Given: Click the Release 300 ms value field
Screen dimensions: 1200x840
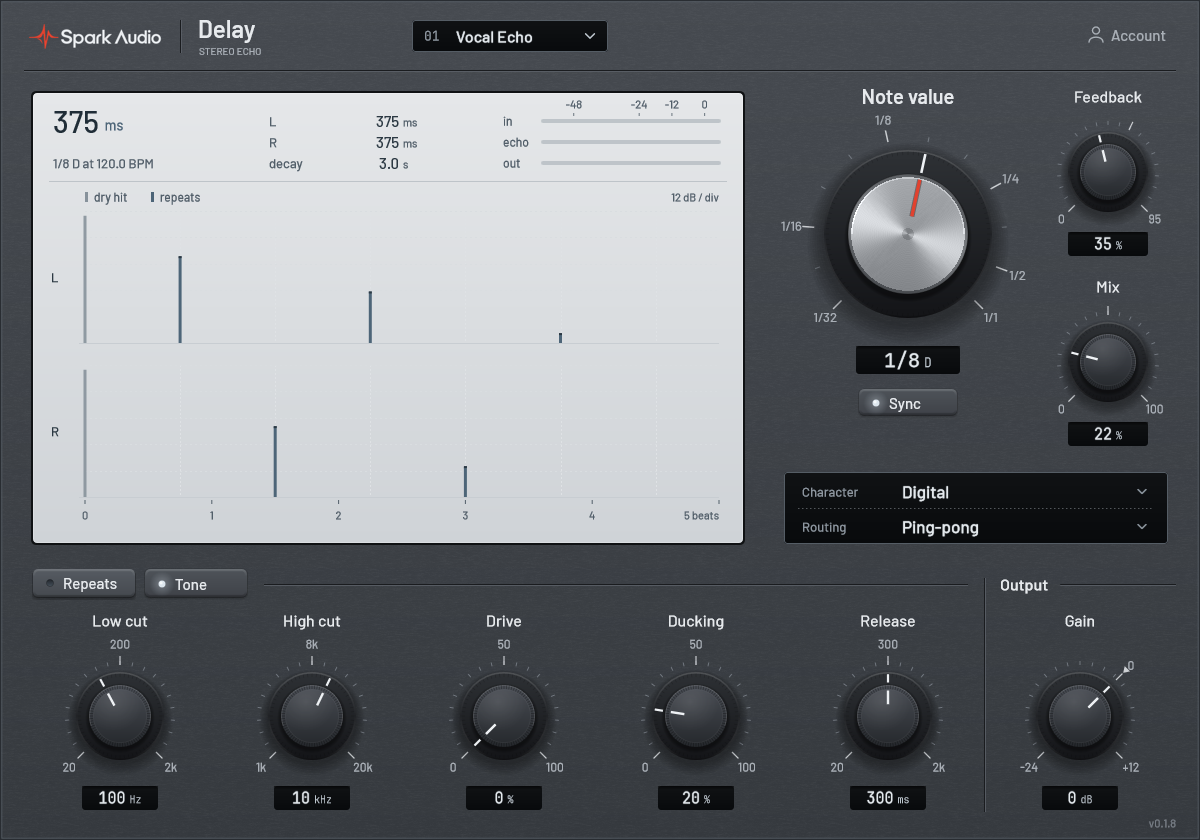Looking at the screenshot, I should pyautogui.click(x=888, y=798).
